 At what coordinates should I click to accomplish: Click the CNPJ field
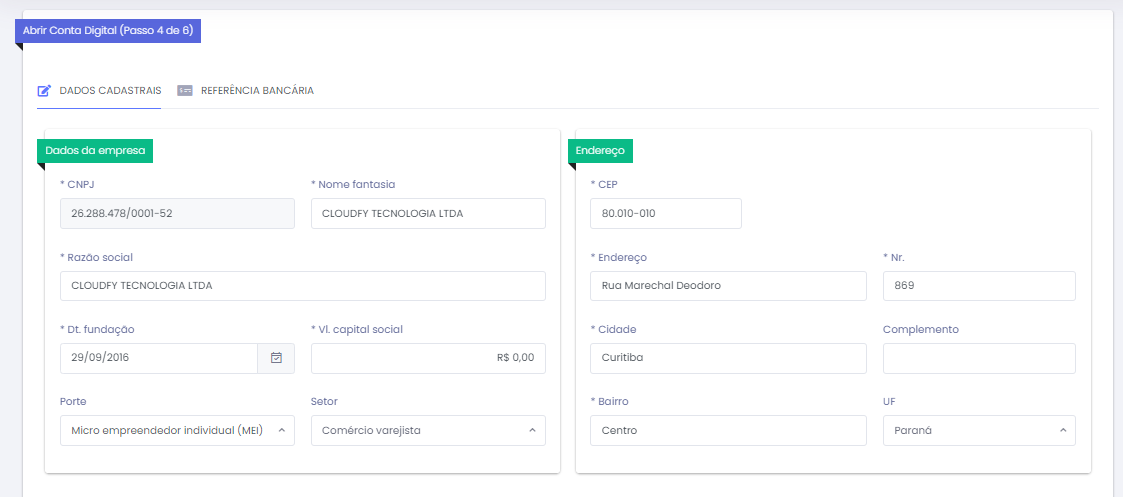177,213
